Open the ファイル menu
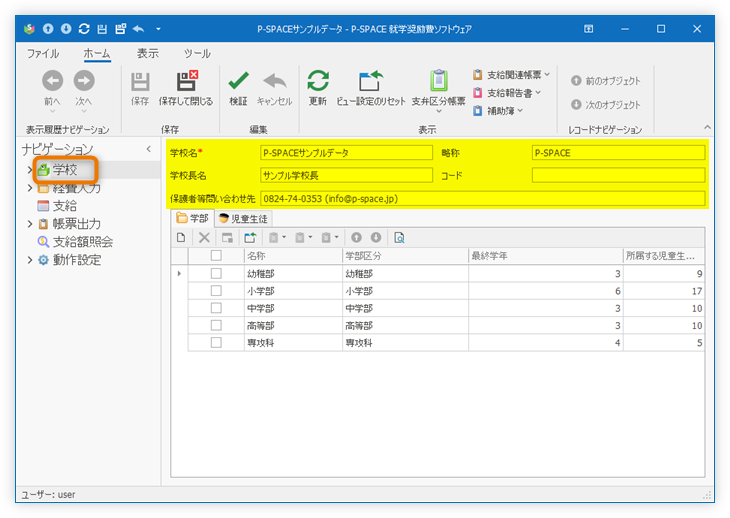The height and width of the screenshot is (518, 730). tap(43, 54)
